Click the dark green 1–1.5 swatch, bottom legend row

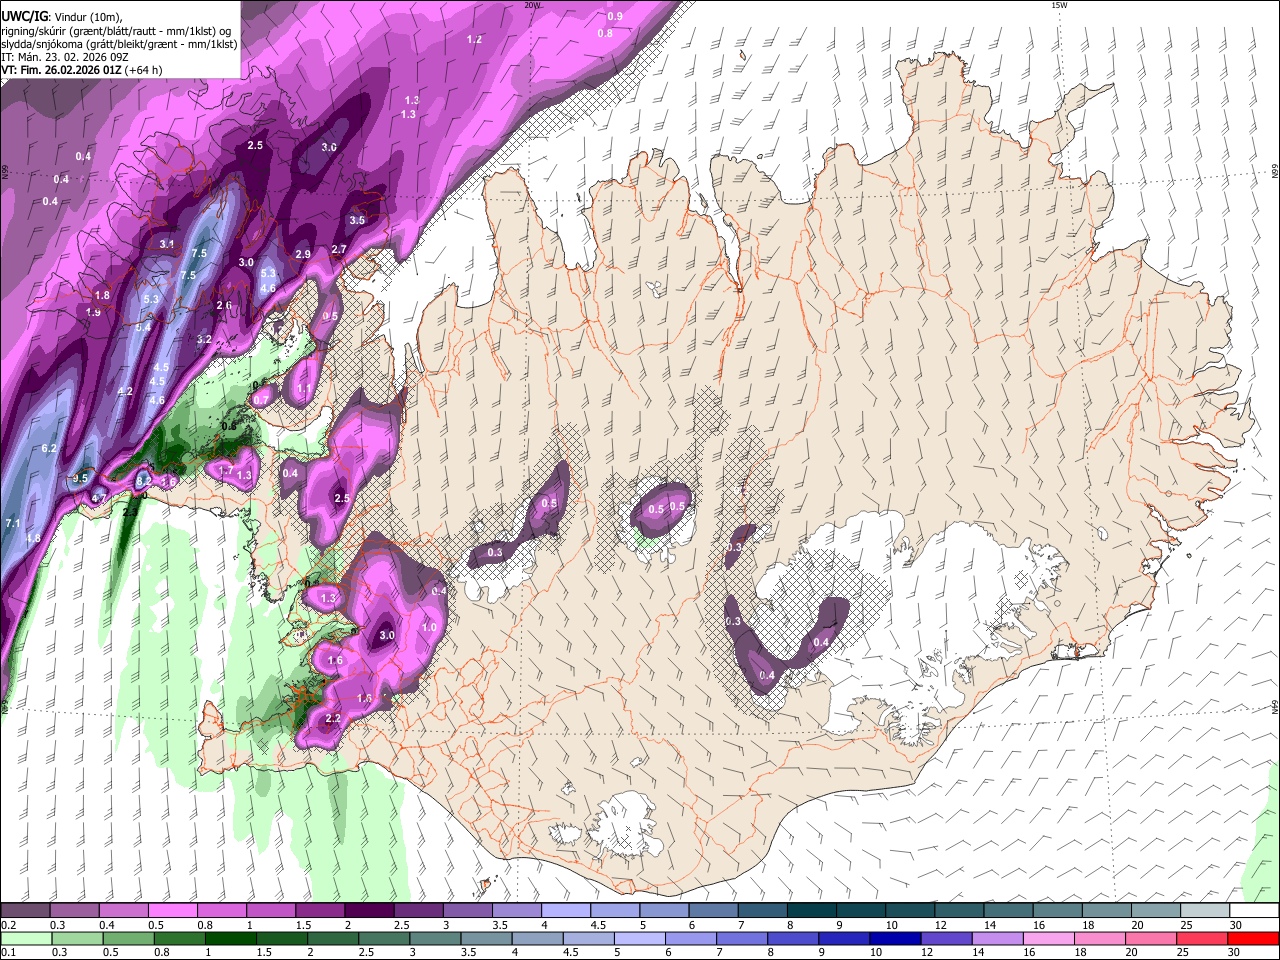(230, 938)
